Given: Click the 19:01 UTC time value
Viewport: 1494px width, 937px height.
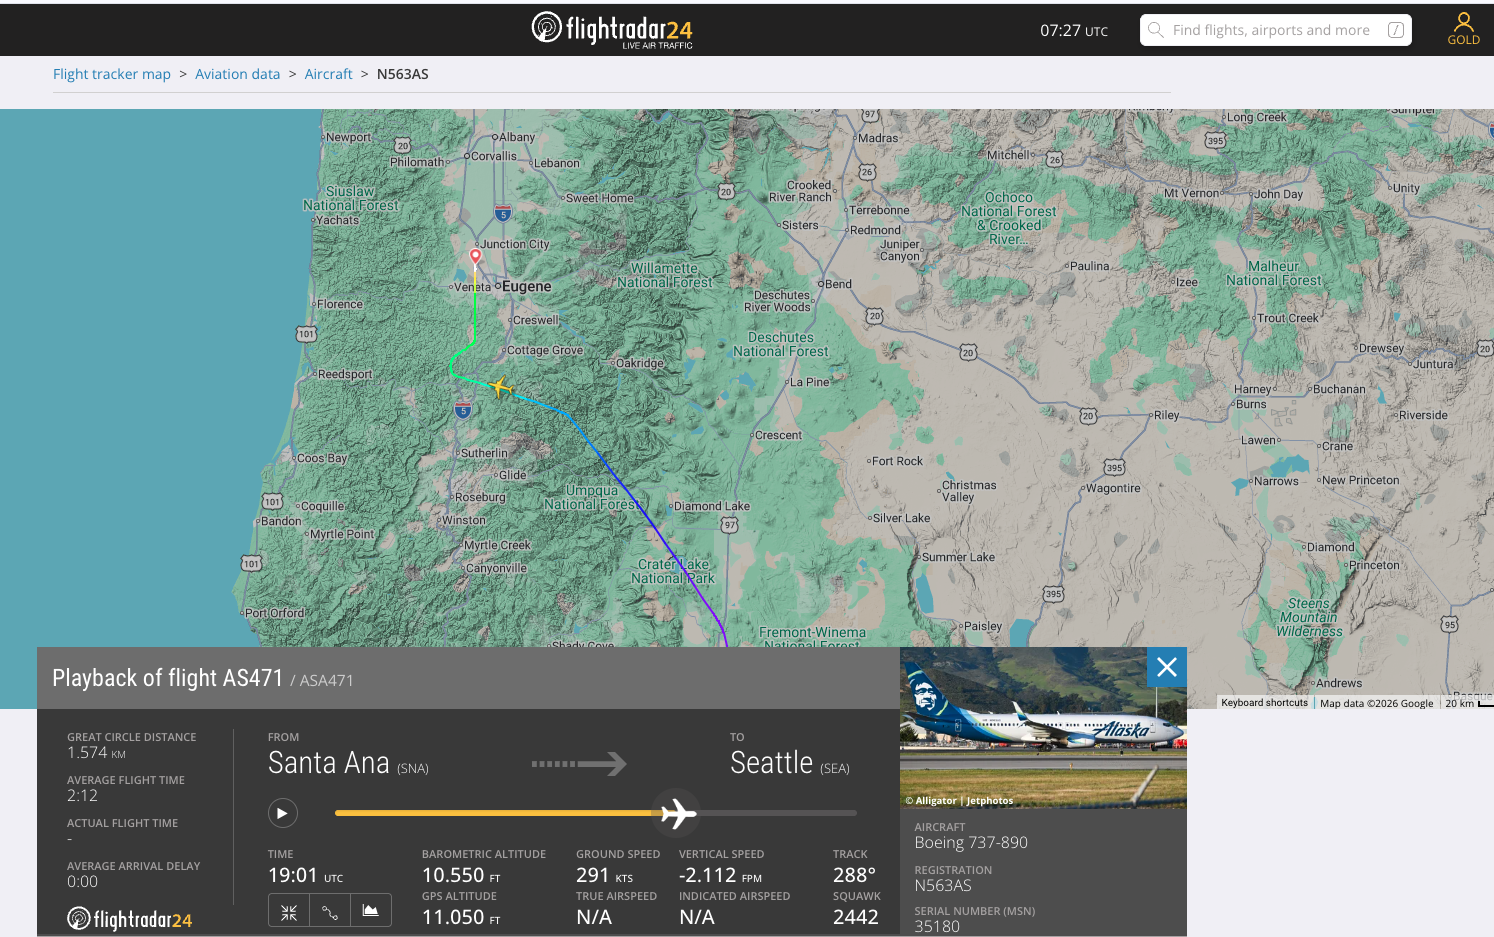Looking at the screenshot, I should click(x=305, y=875).
